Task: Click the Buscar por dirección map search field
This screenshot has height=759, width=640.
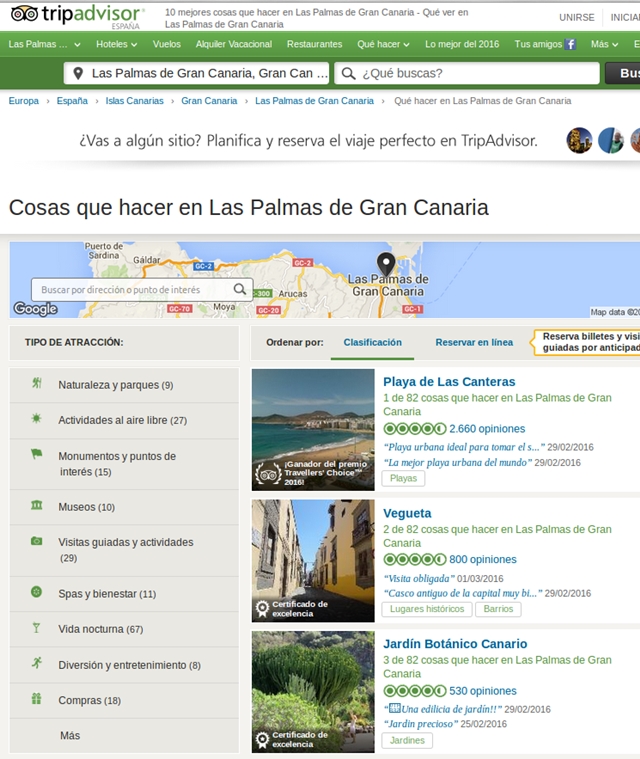Action: pos(142,289)
